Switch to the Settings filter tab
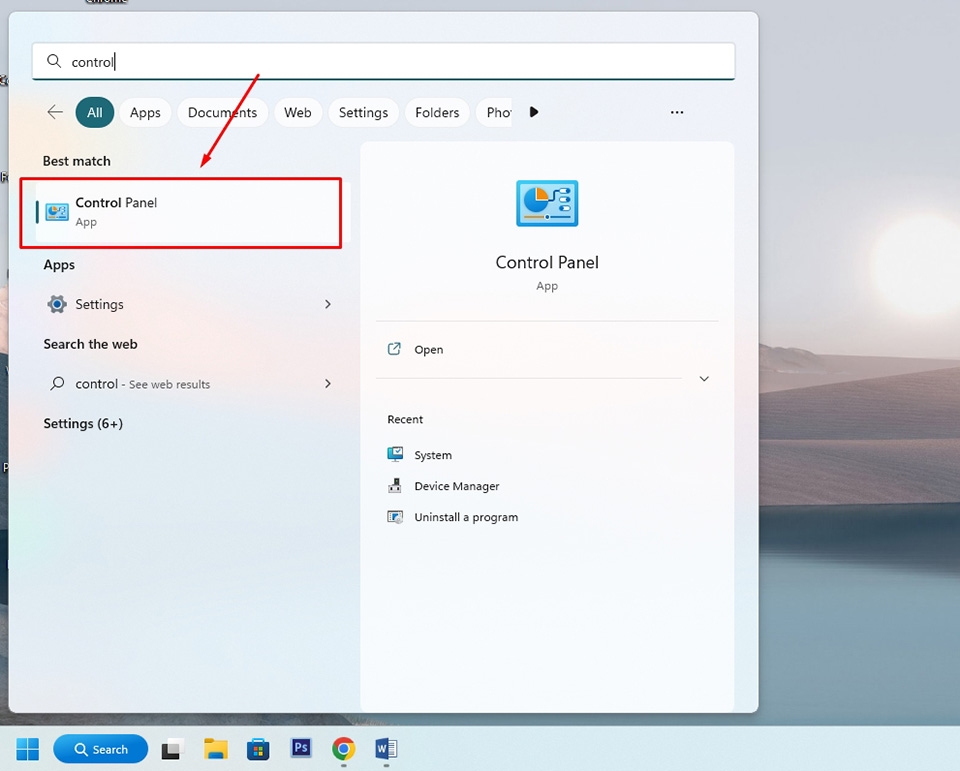960x771 pixels. pyautogui.click(x=363, y=112)
